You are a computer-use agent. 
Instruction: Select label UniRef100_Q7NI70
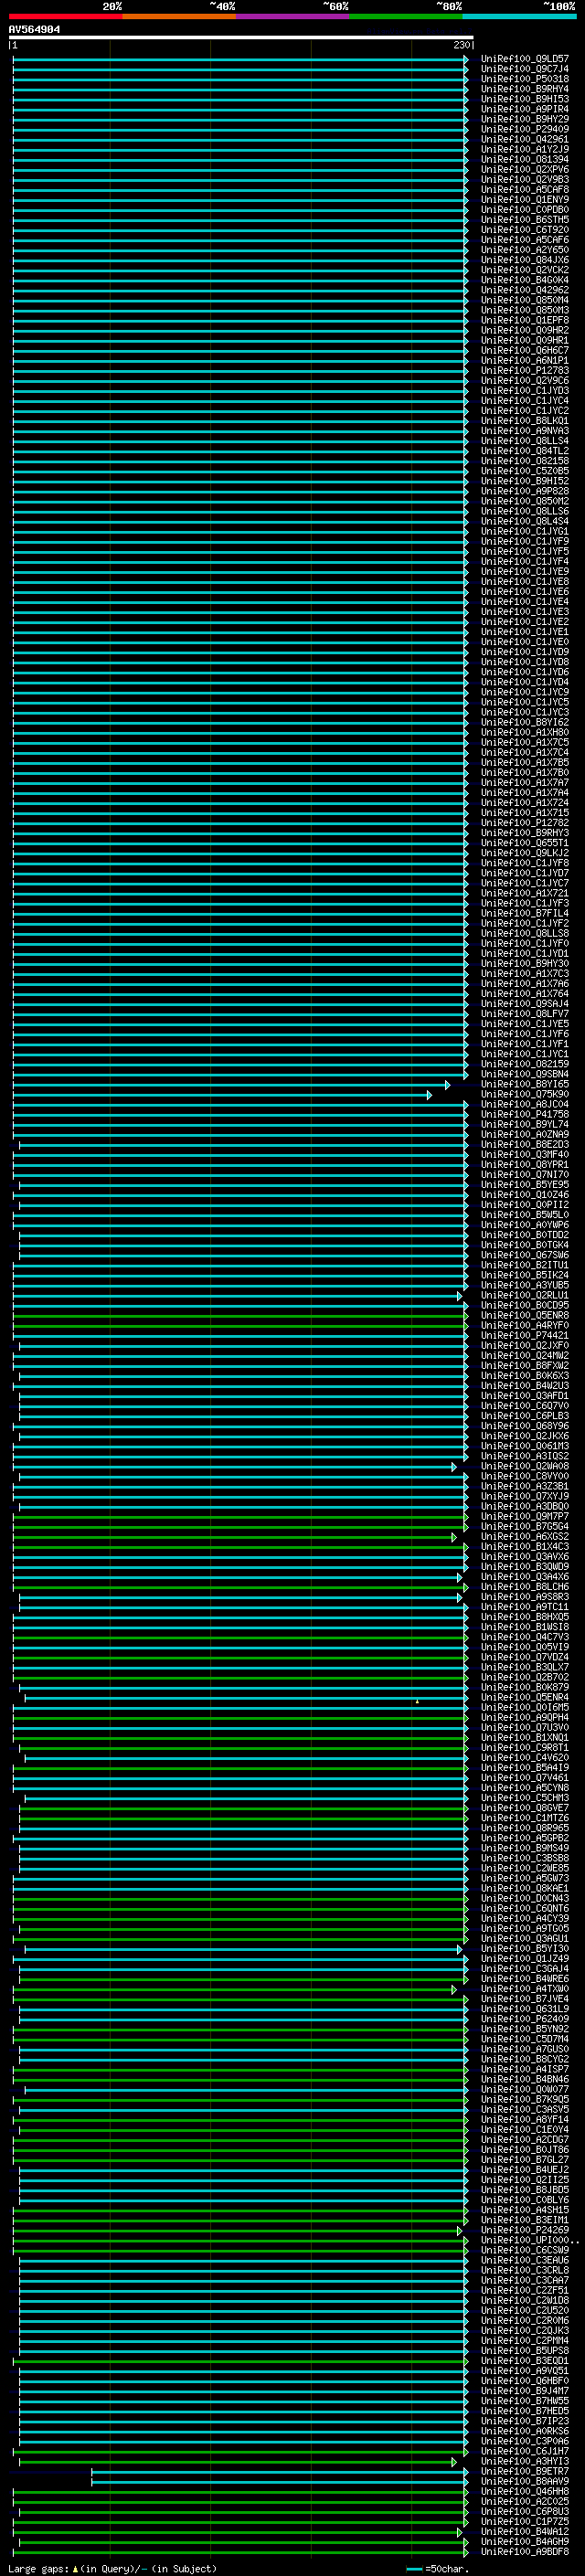525,1175
